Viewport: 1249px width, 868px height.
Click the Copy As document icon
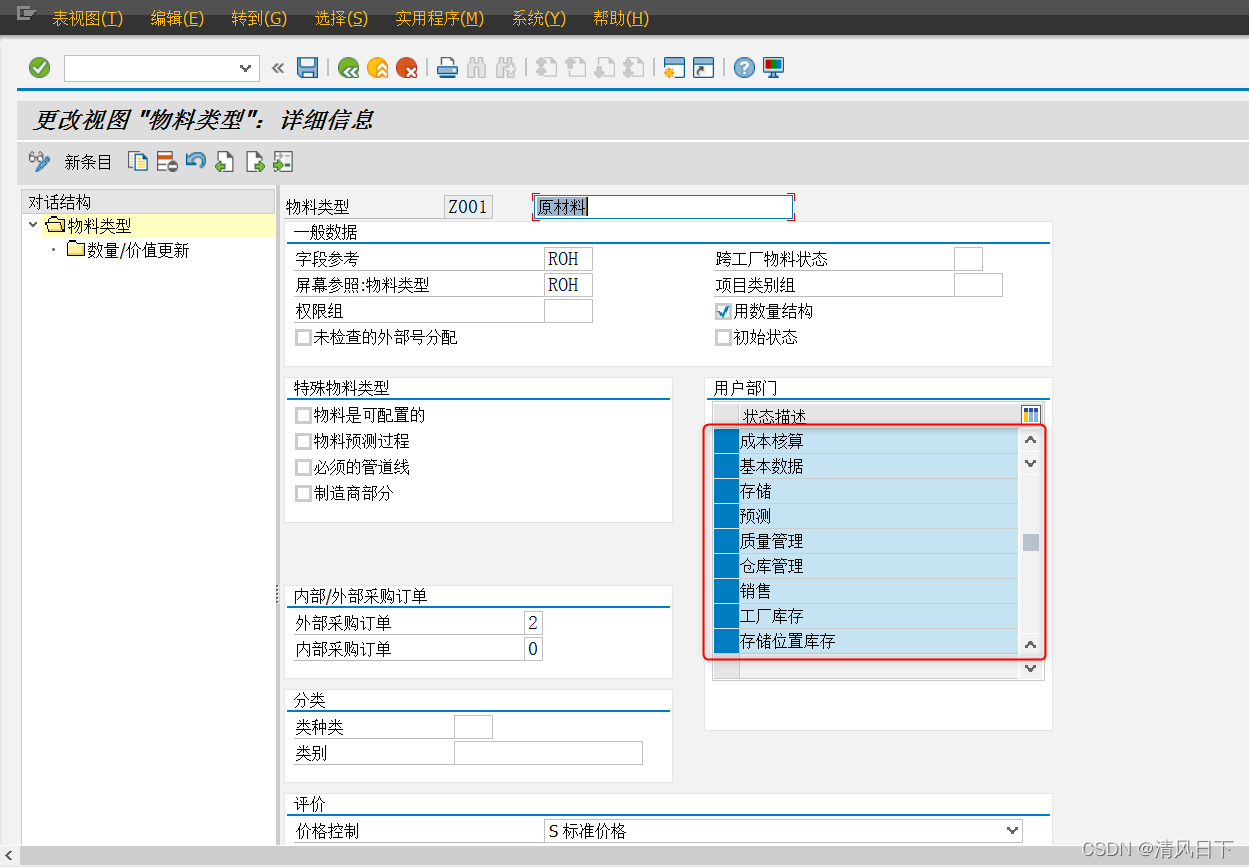pyautogui.click(x=139, y=161)
